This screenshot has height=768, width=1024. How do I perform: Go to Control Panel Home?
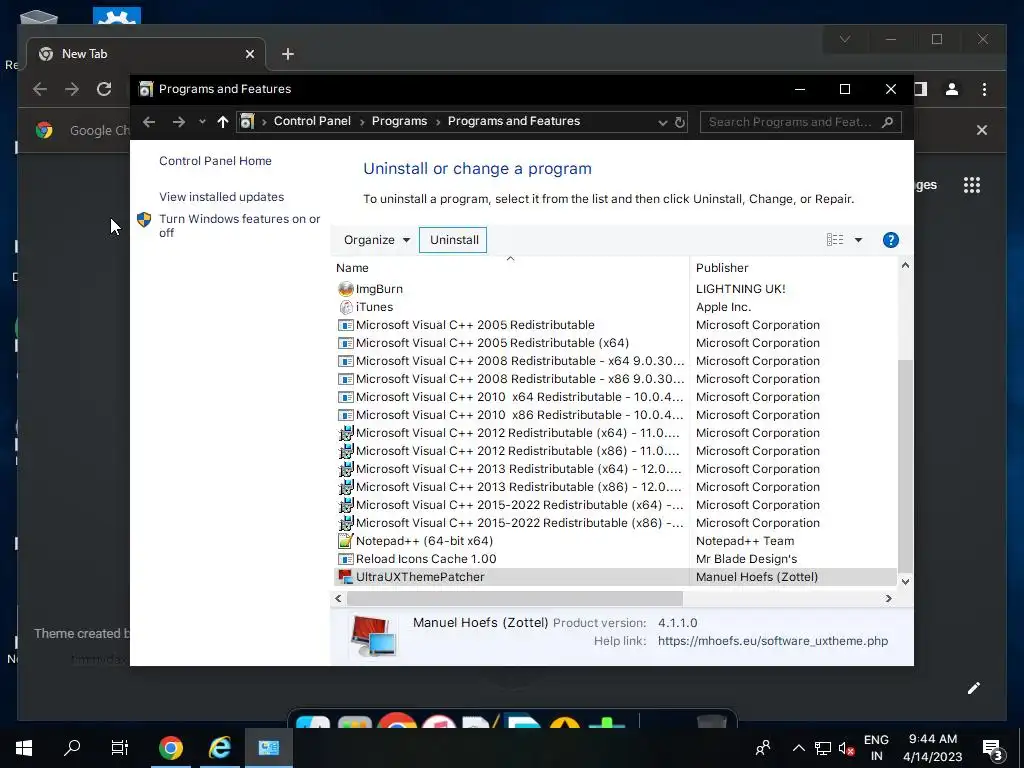click(x=215, y=161)
